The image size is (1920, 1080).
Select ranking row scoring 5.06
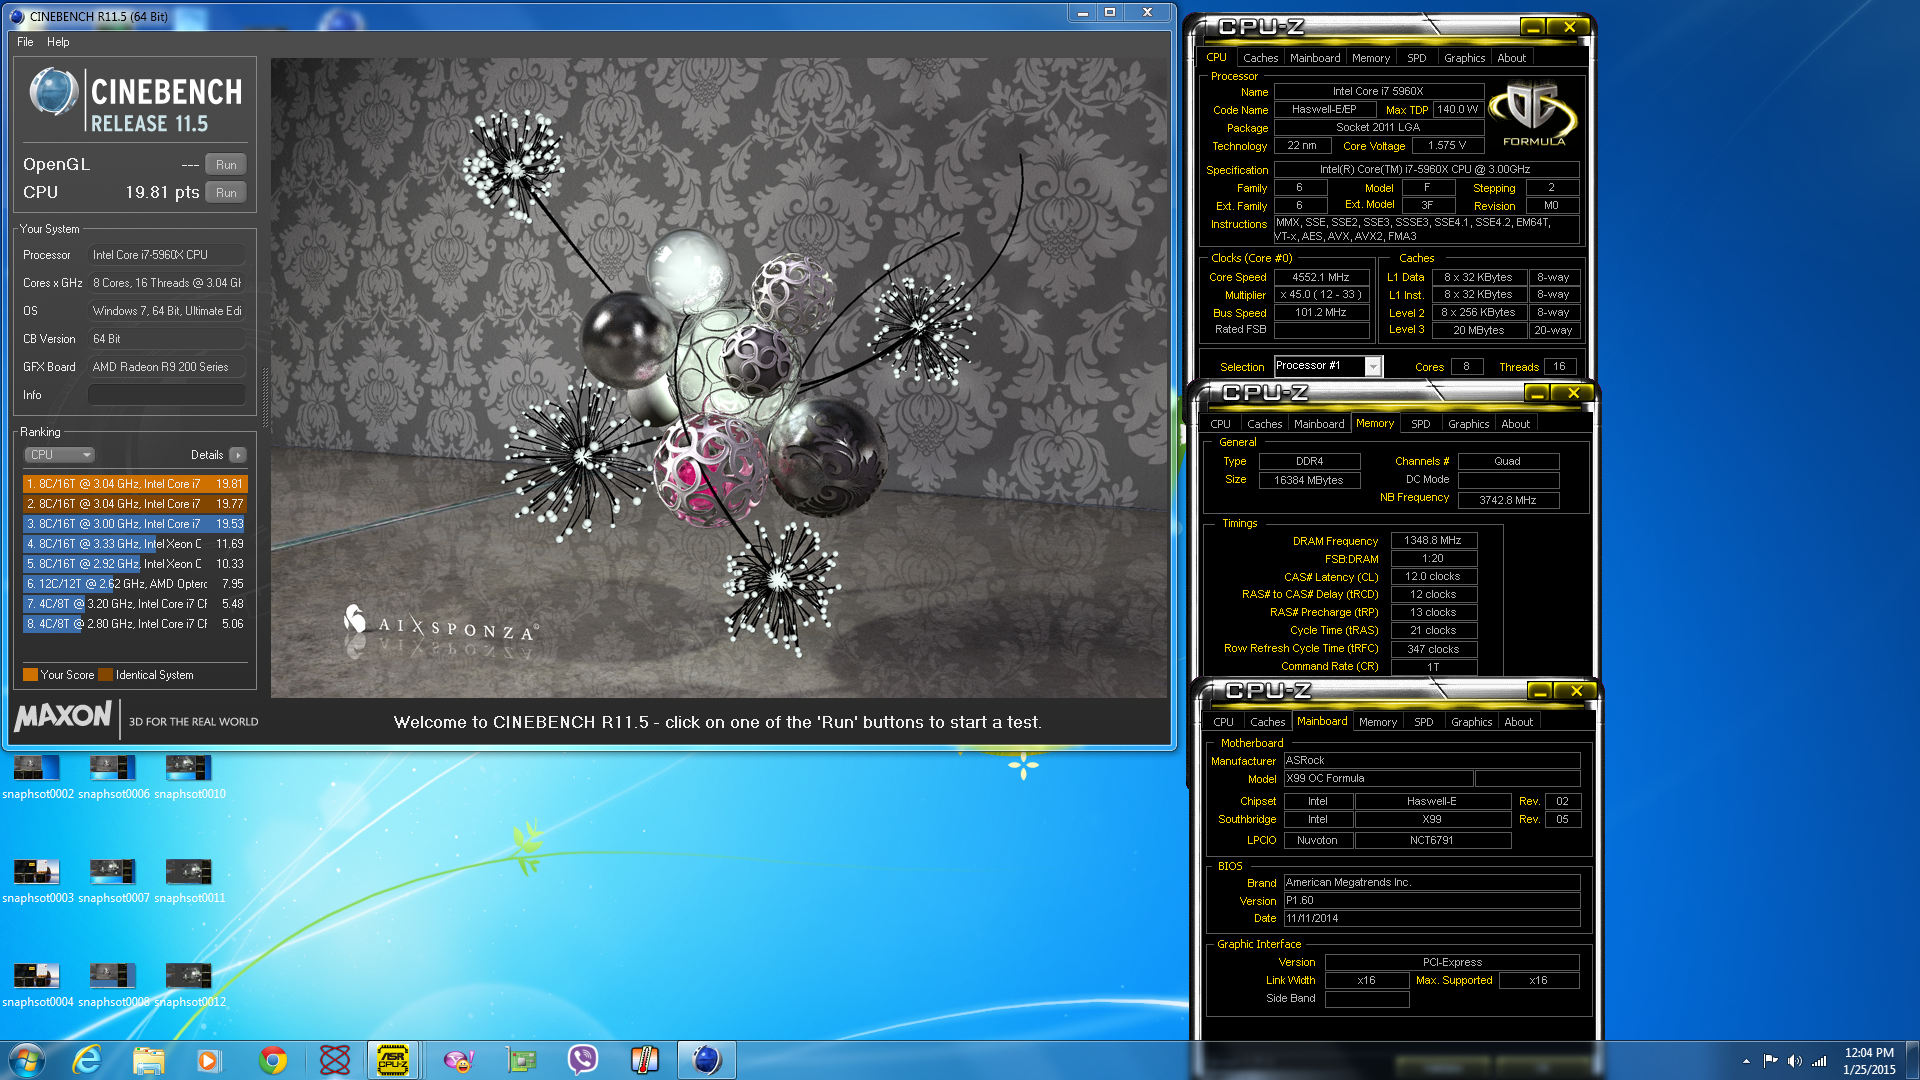[135, 624]
